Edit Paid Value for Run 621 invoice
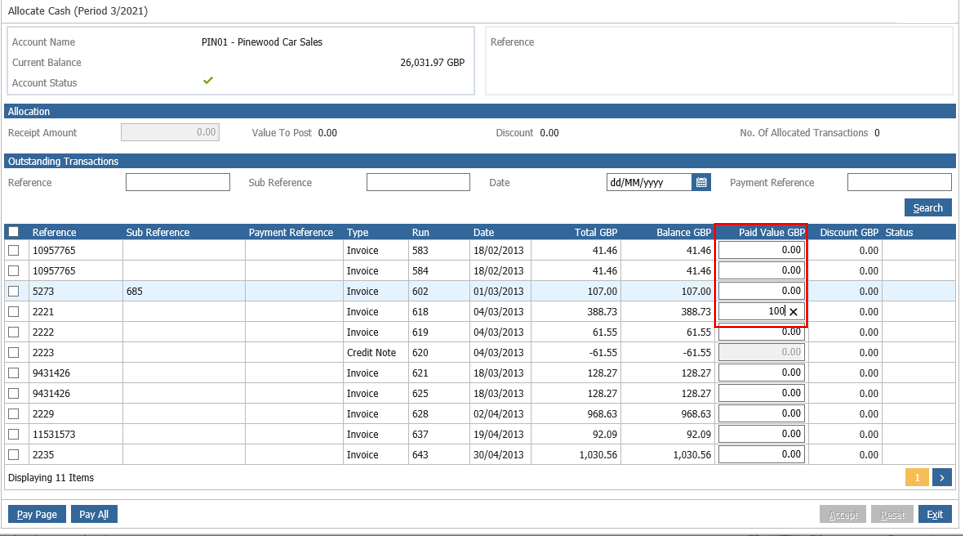963x536 pixels. click(x=762, y=373)
